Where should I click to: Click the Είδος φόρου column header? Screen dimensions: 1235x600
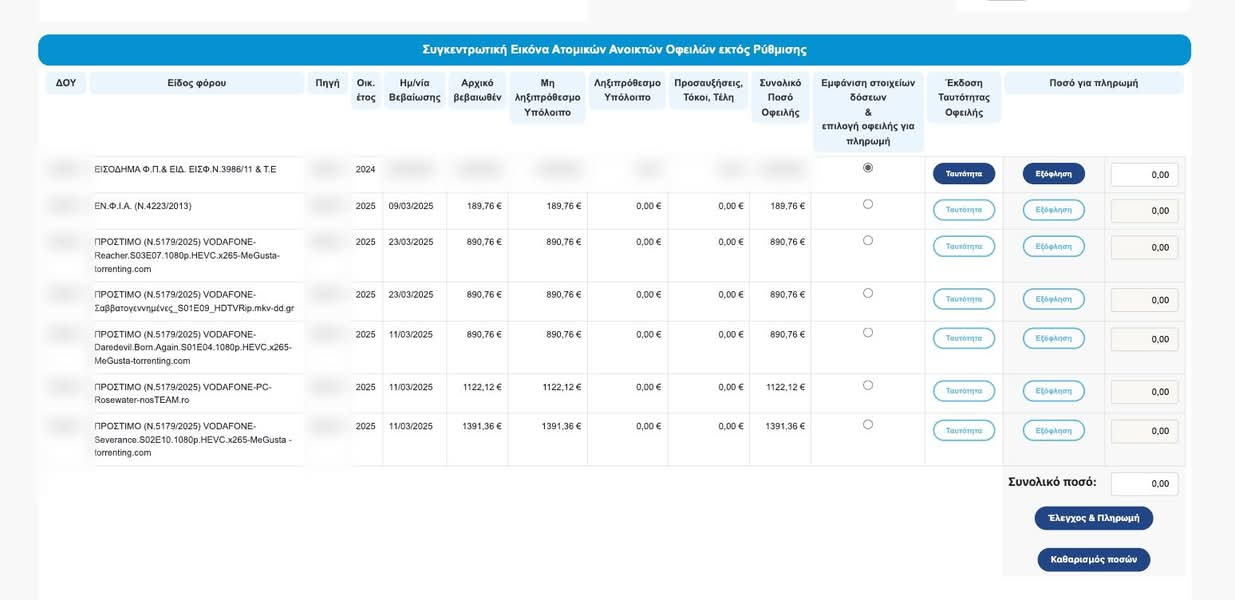(x=196, y=83)
